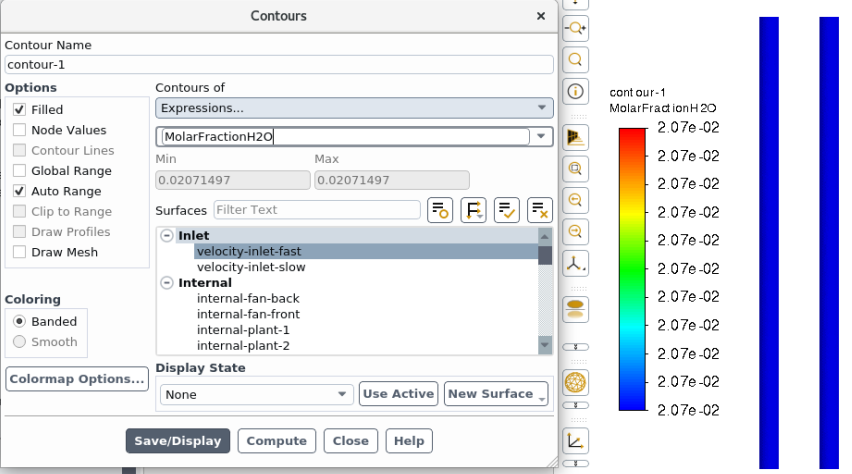This screenshot has width=852, height=474.
Task: Click the select-all surfaces checkmark icon
Action: click(x=506, y=210)
